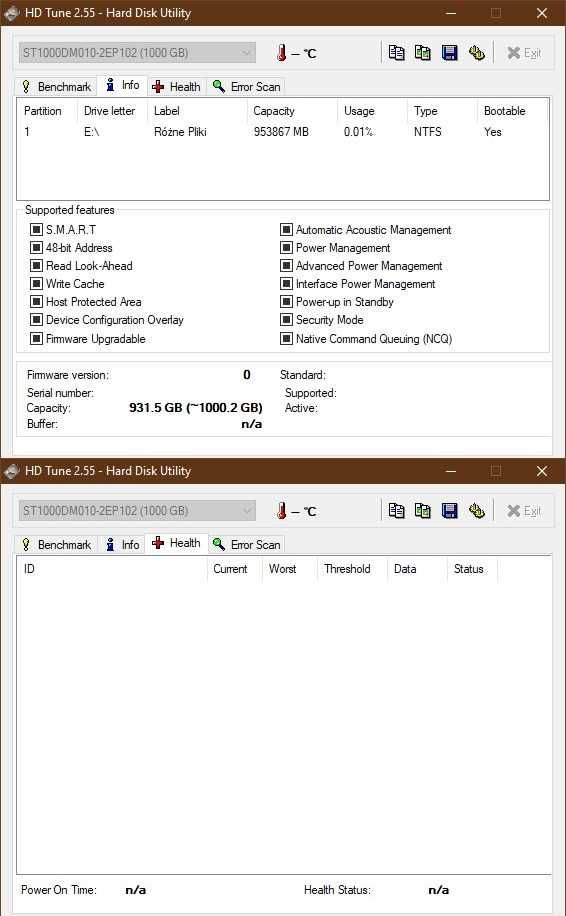Open the Info tab in bottom window

tap(122, 544)
